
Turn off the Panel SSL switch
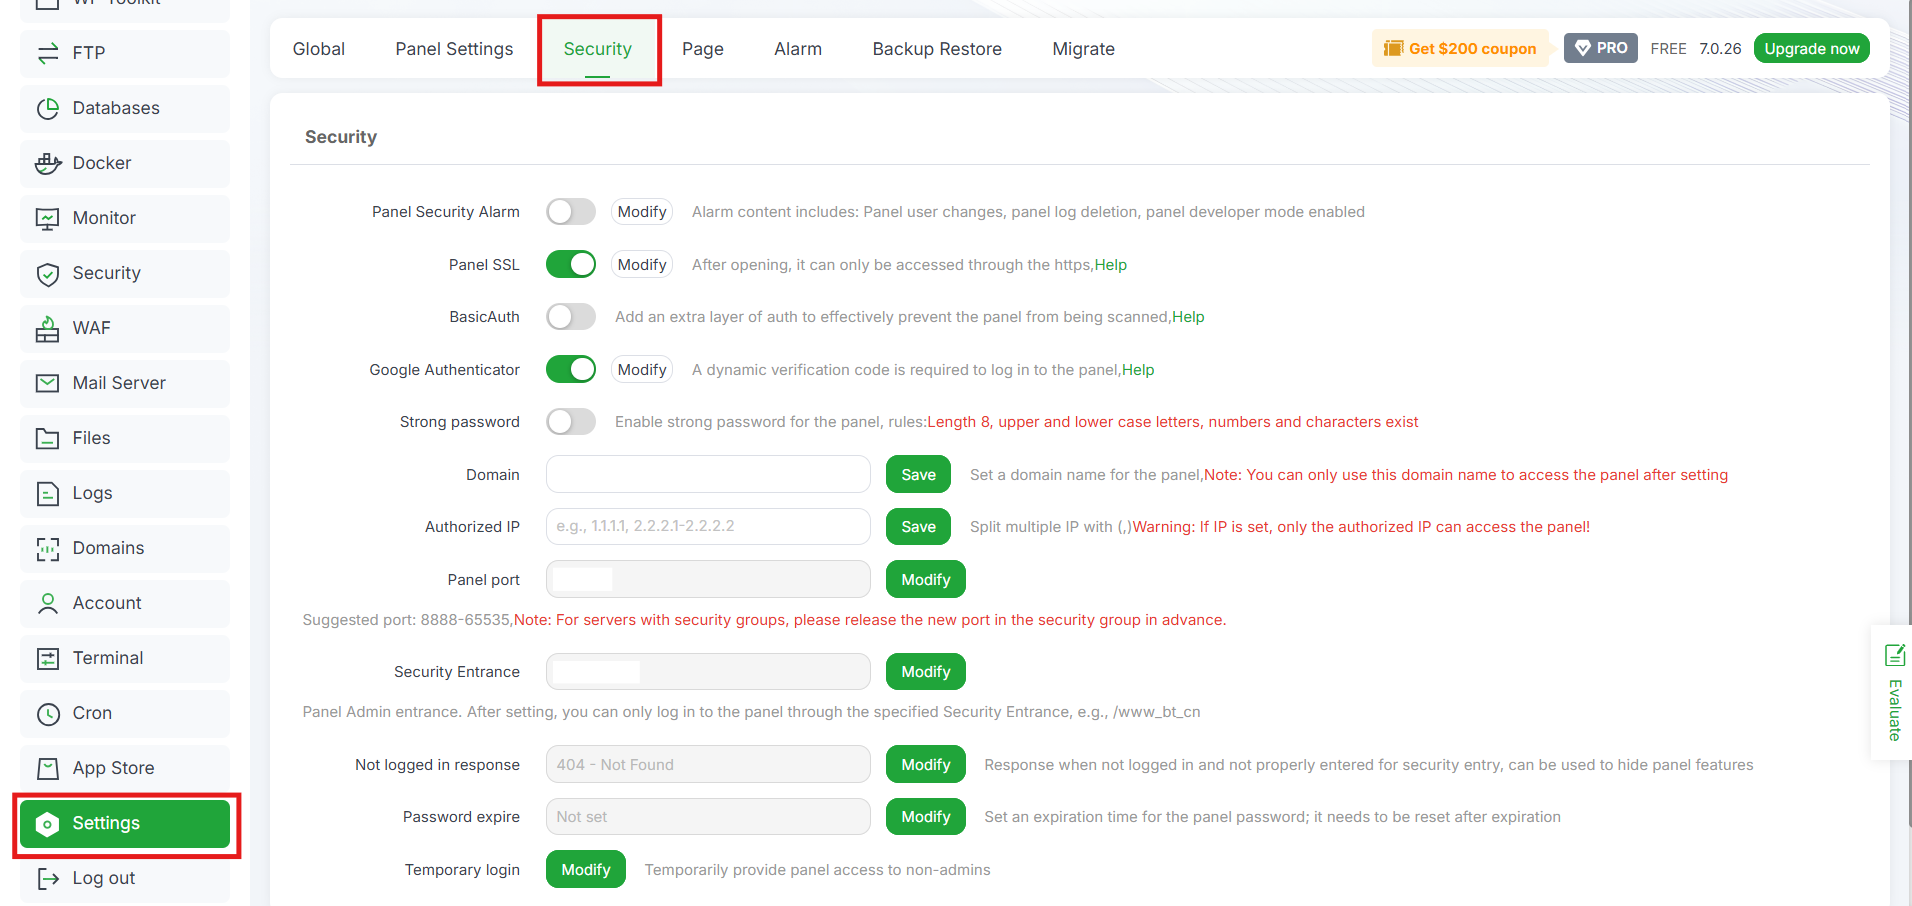pyautogui.click(x=571, y=264)
